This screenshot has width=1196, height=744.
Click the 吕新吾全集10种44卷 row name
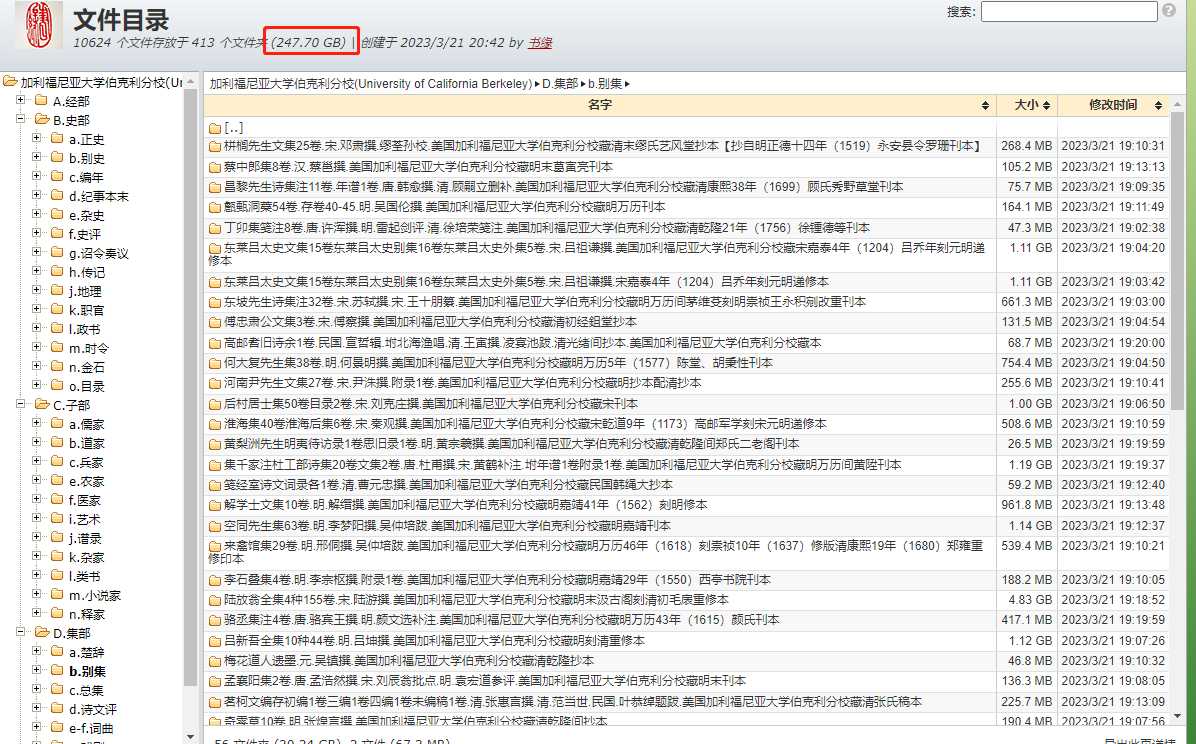pos(434,641)
